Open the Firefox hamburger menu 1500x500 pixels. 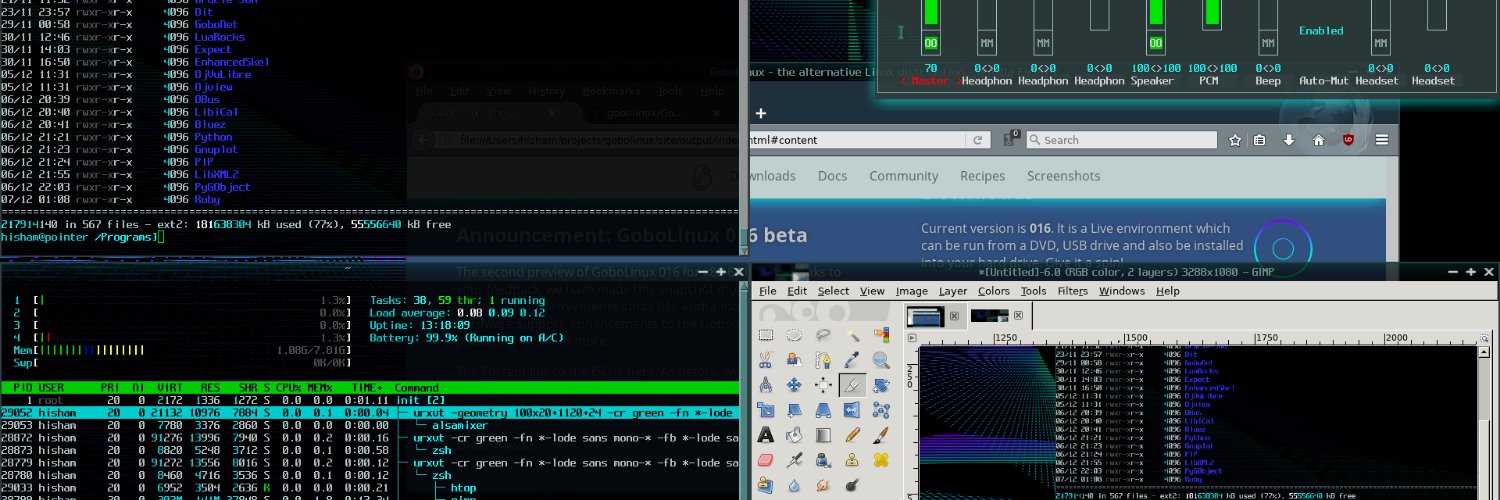(x=1382, y=140)
